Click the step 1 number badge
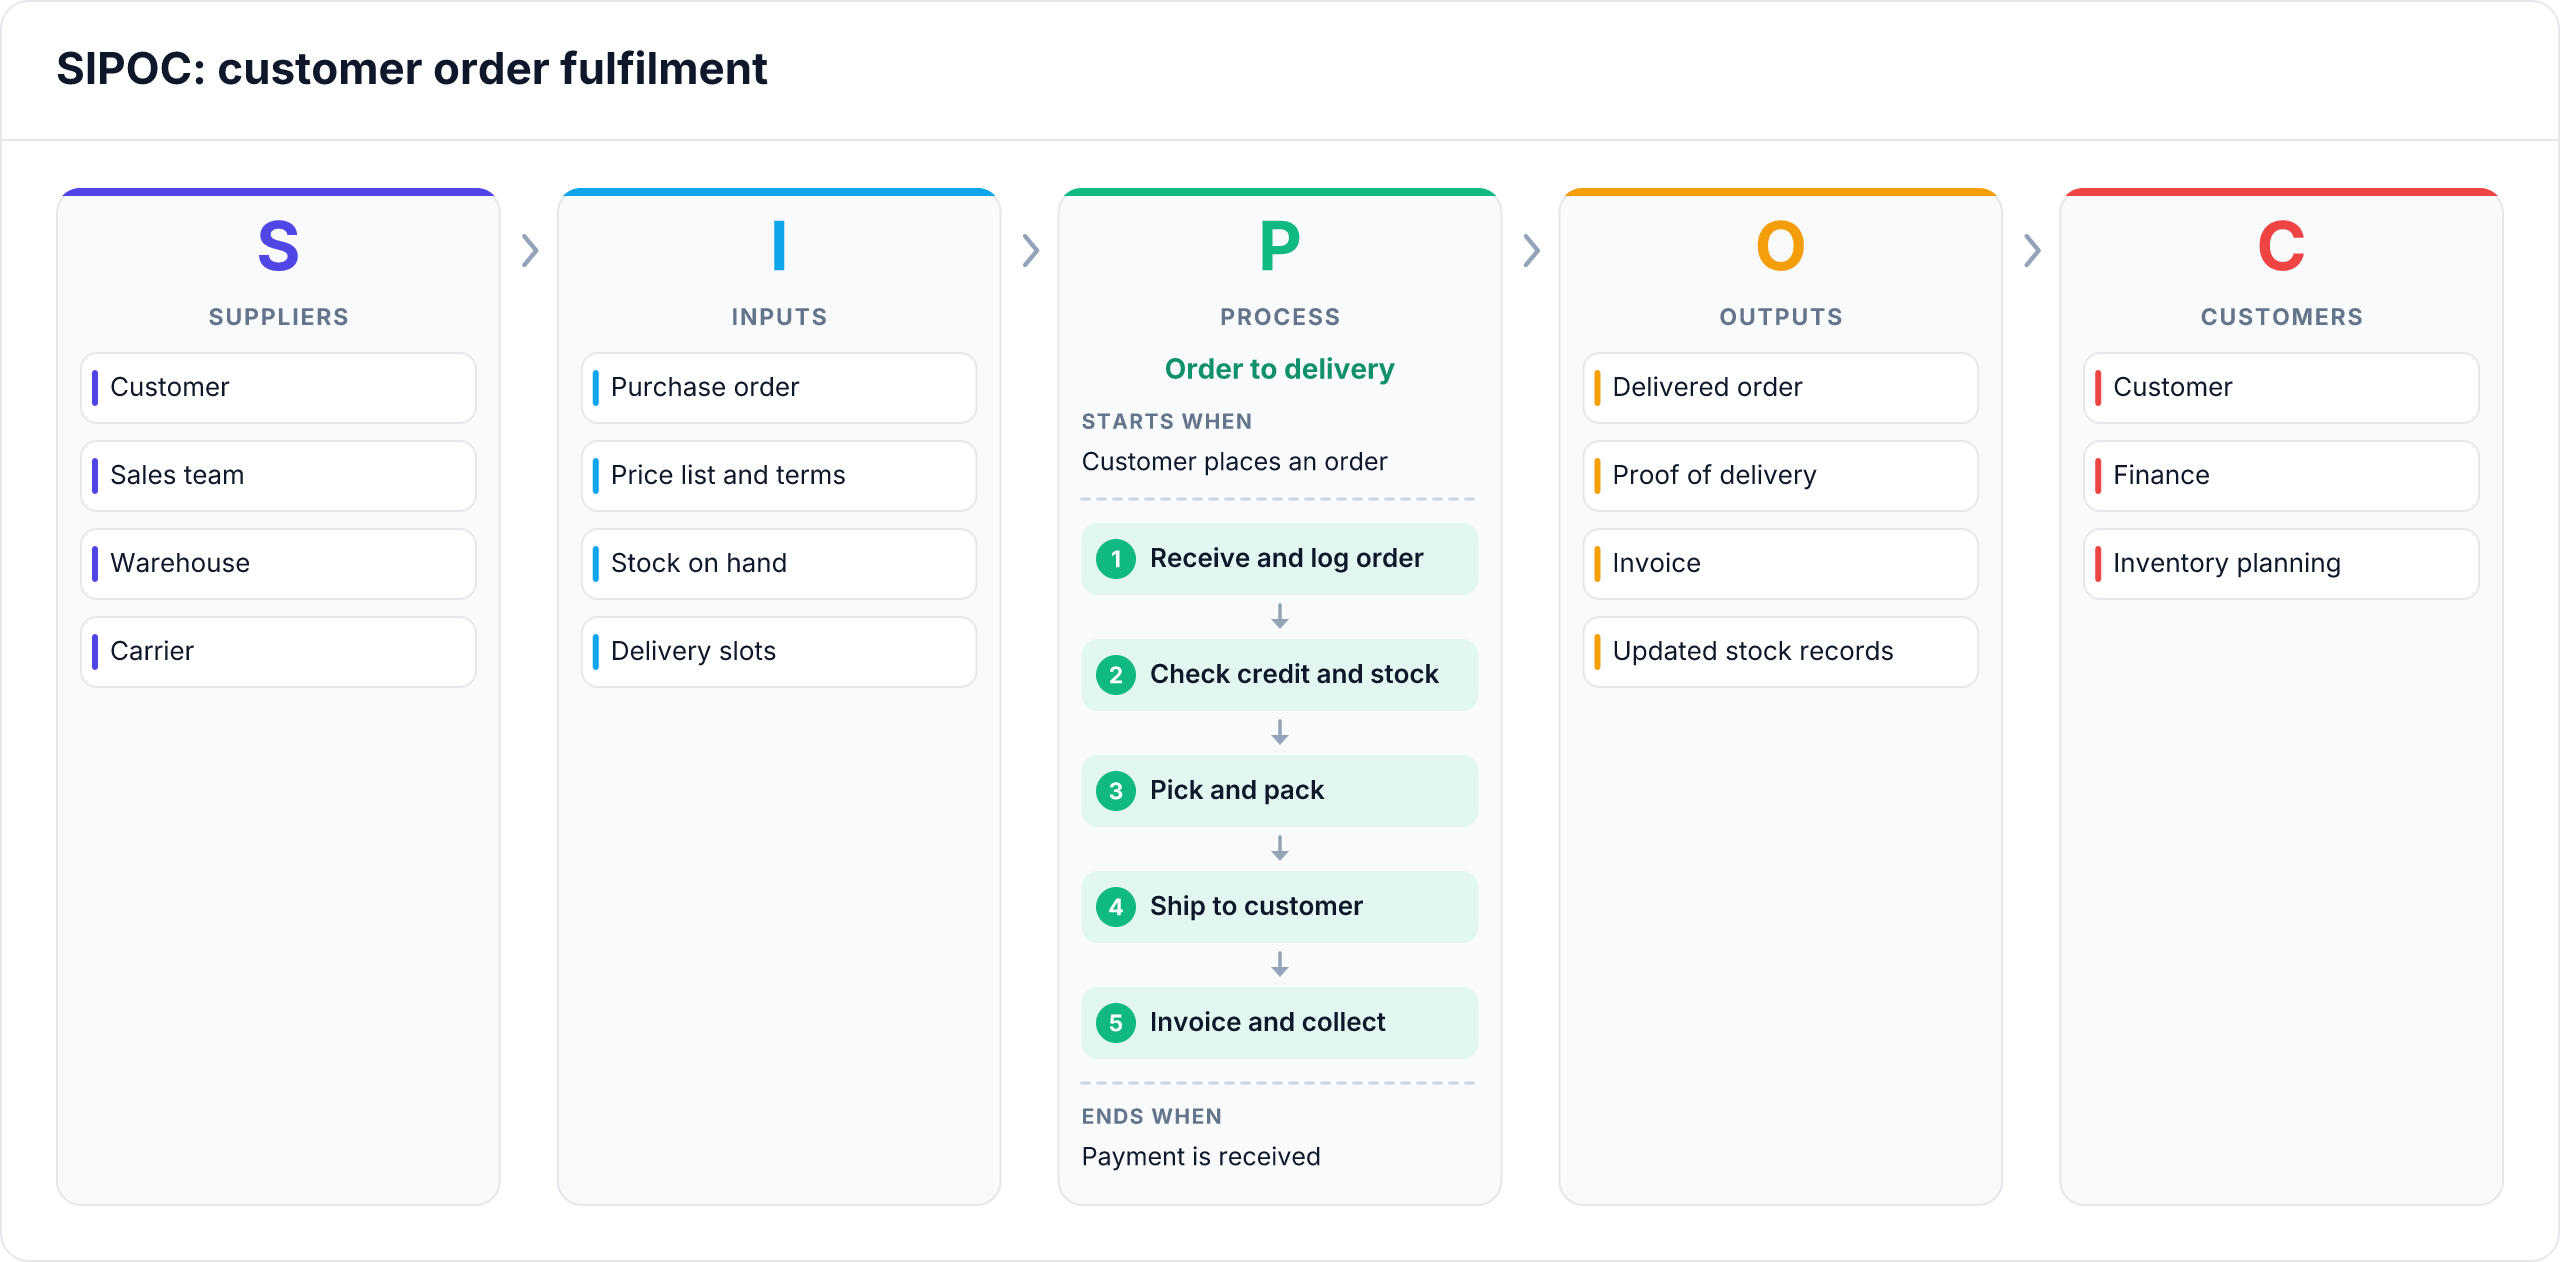Image resolution: width=2560 pixels, height=1262 pixels. 1116,559
